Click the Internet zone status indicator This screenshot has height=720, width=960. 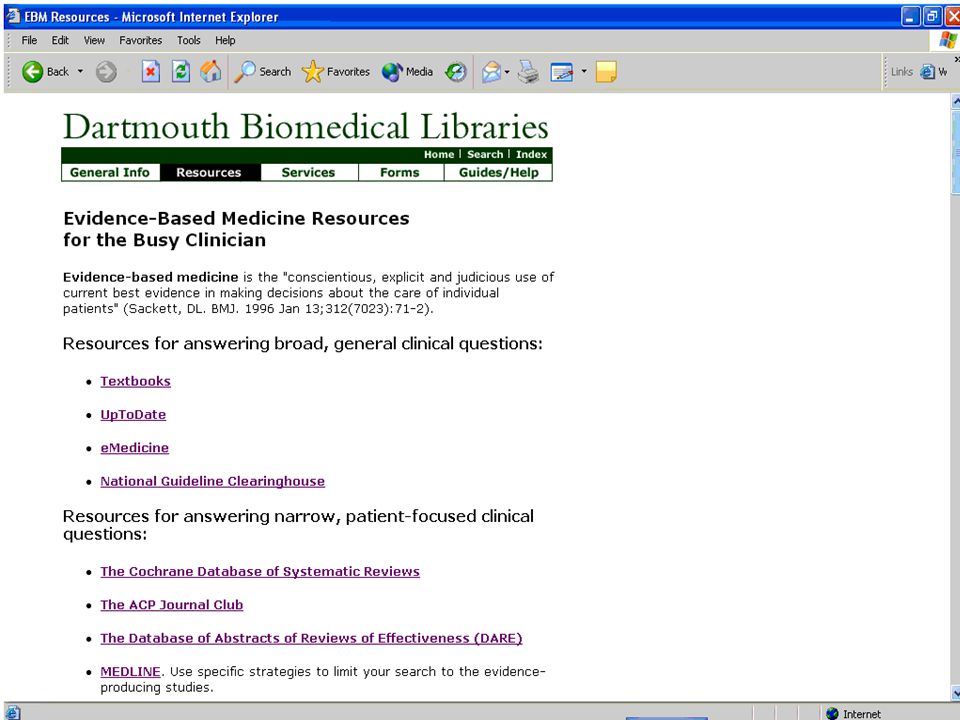[x=854, y=714]
